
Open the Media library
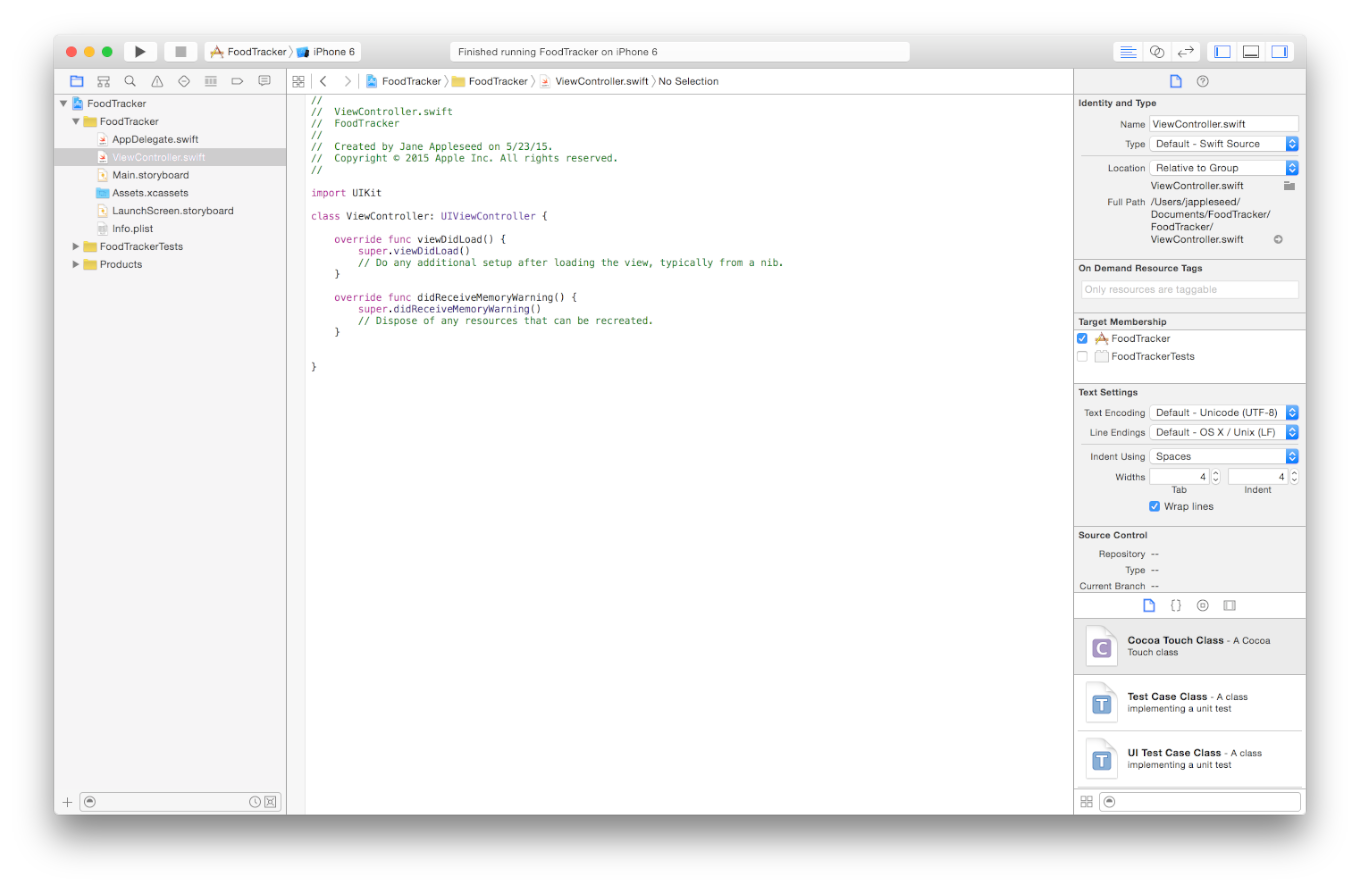(x=1230, y=605)
